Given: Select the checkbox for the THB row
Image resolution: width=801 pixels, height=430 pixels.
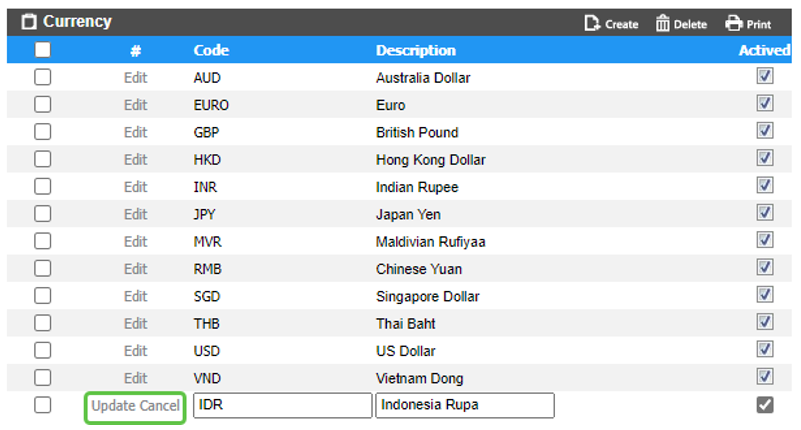Looking at the screenshot, I should pos(42,324).
